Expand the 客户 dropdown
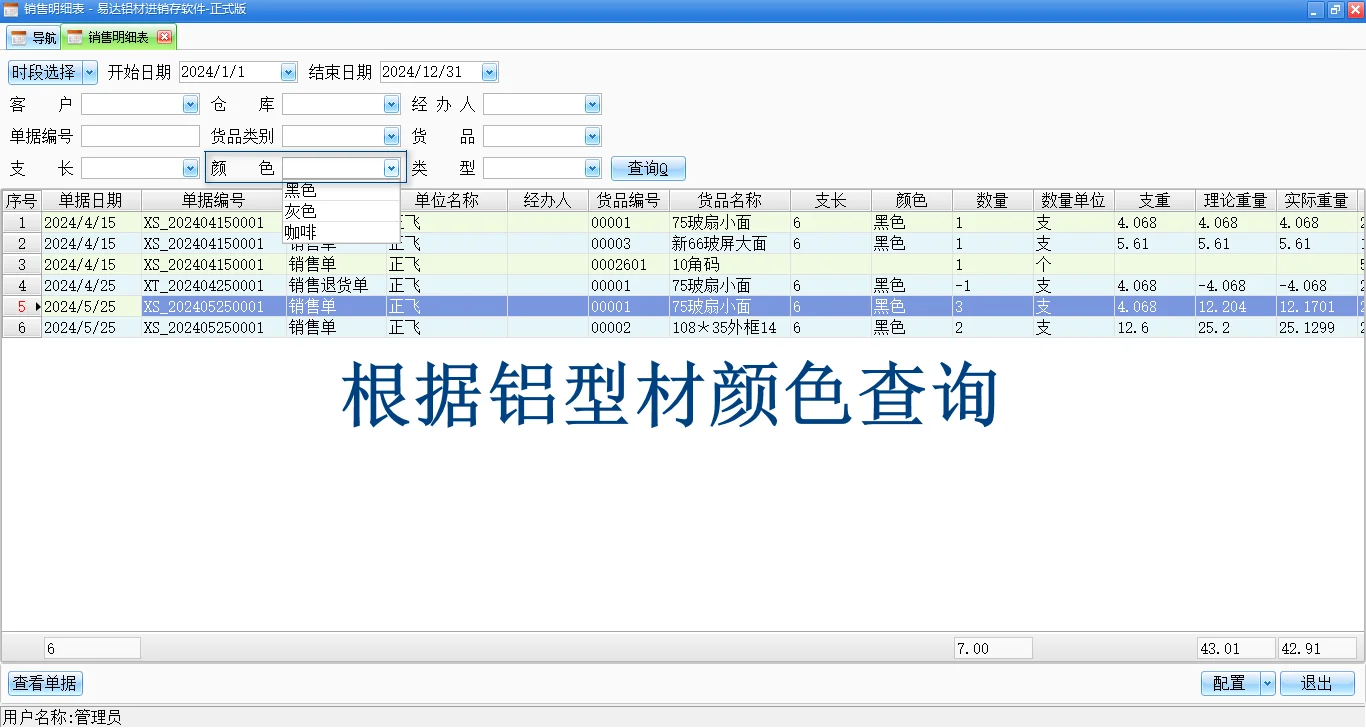1366x728 pixels. [191, 103]
